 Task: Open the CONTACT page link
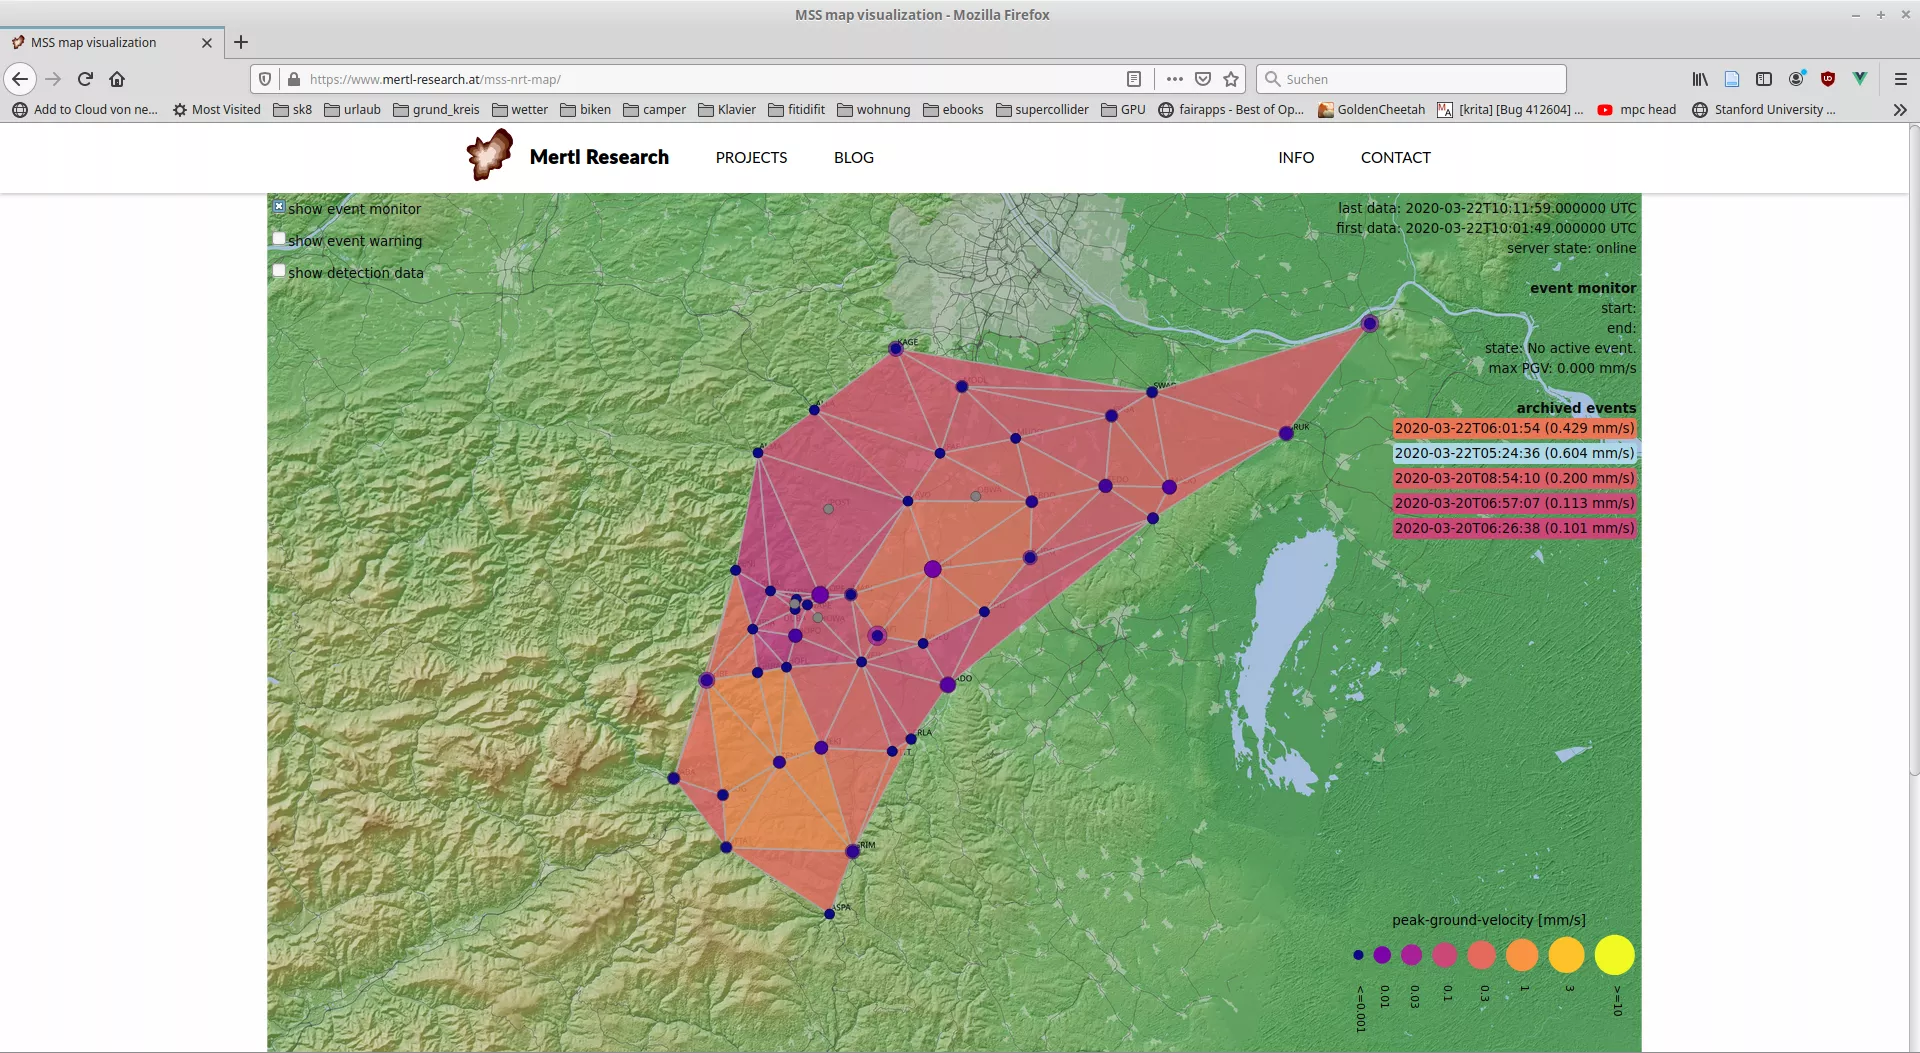point(1395,158)
